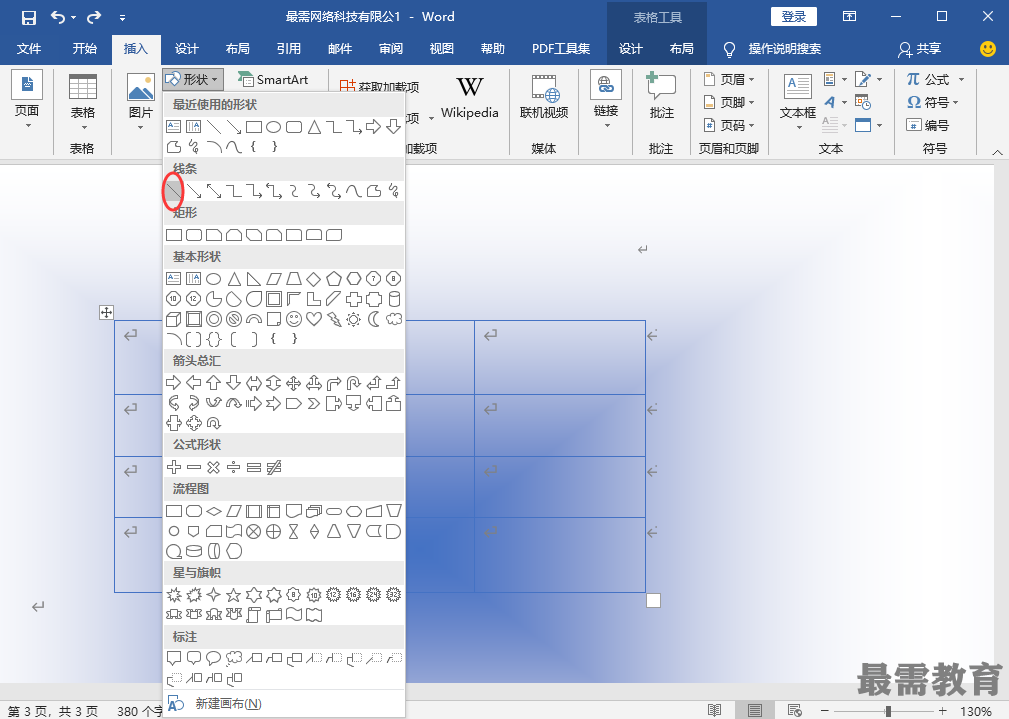Send feedback via smiley face icon
1009x719 pixels.
point(988,49)
